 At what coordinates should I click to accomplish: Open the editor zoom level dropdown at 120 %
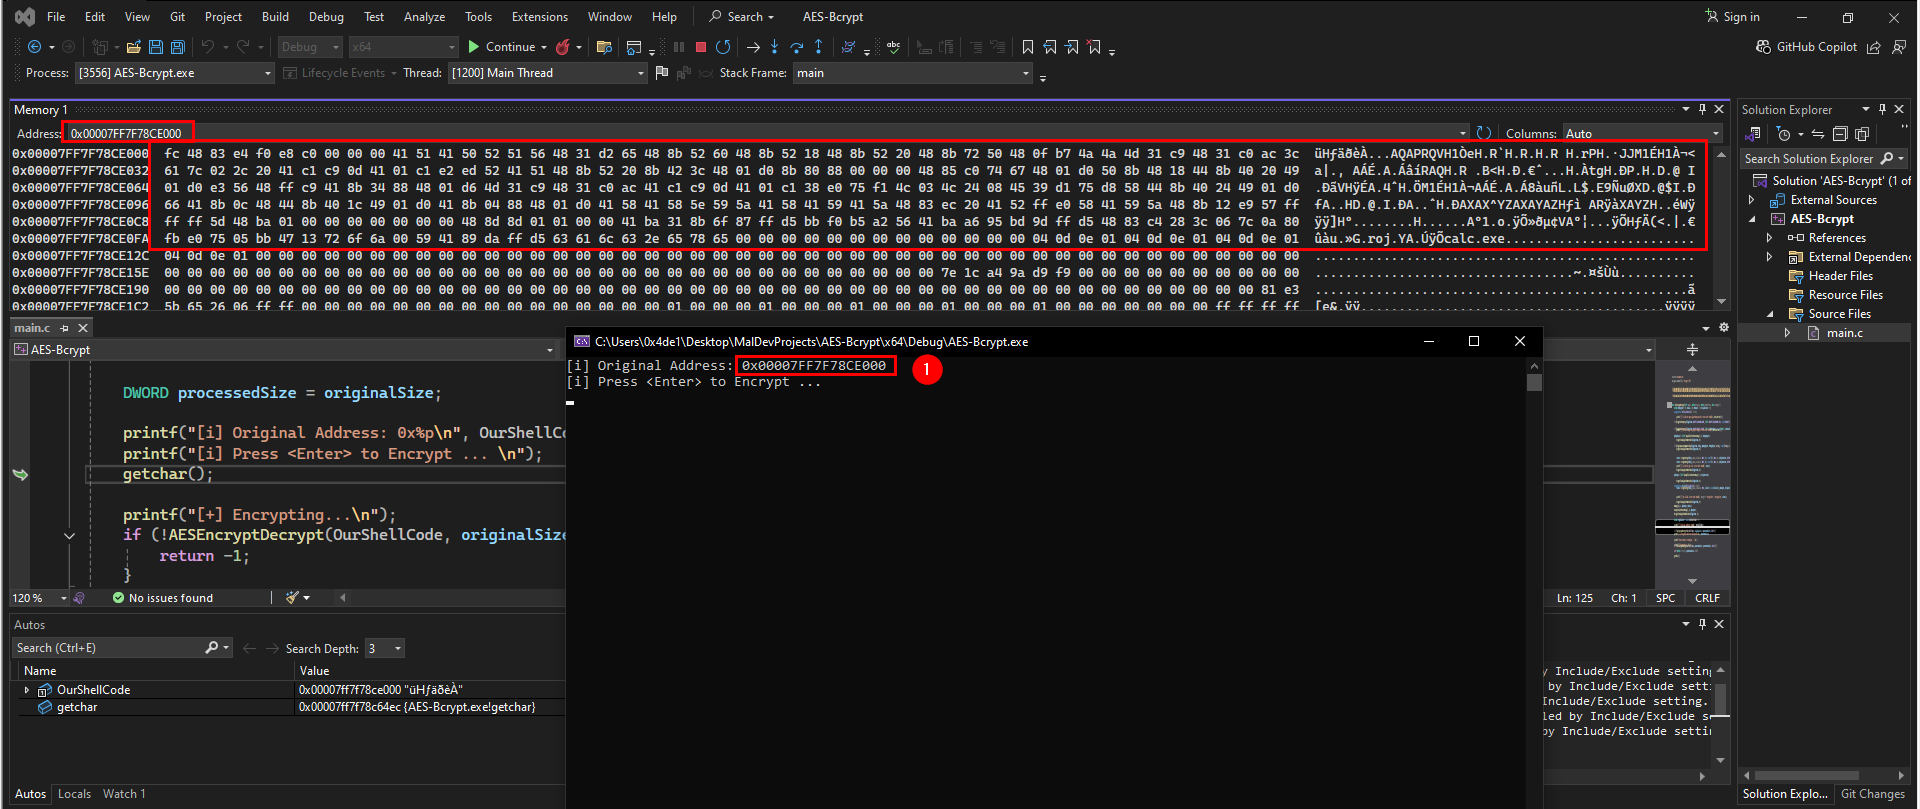(39, 598)
